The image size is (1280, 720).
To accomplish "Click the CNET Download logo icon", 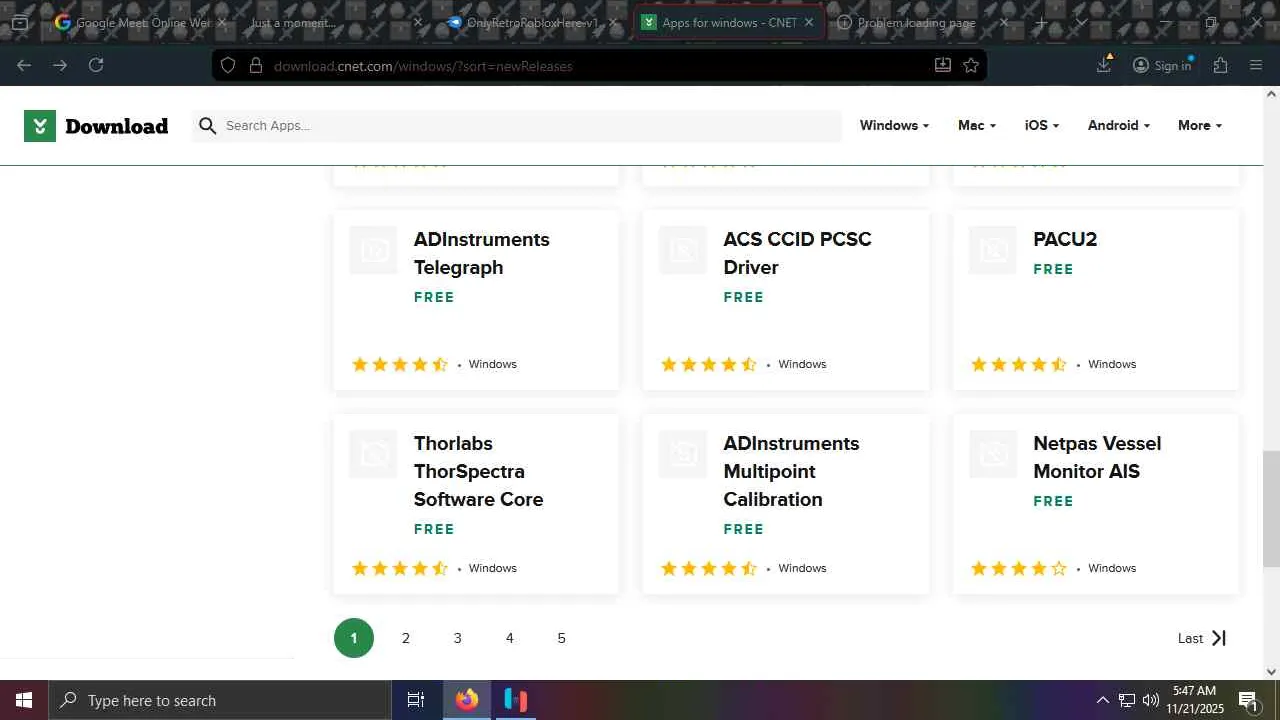I will click(x=40, y=126).
